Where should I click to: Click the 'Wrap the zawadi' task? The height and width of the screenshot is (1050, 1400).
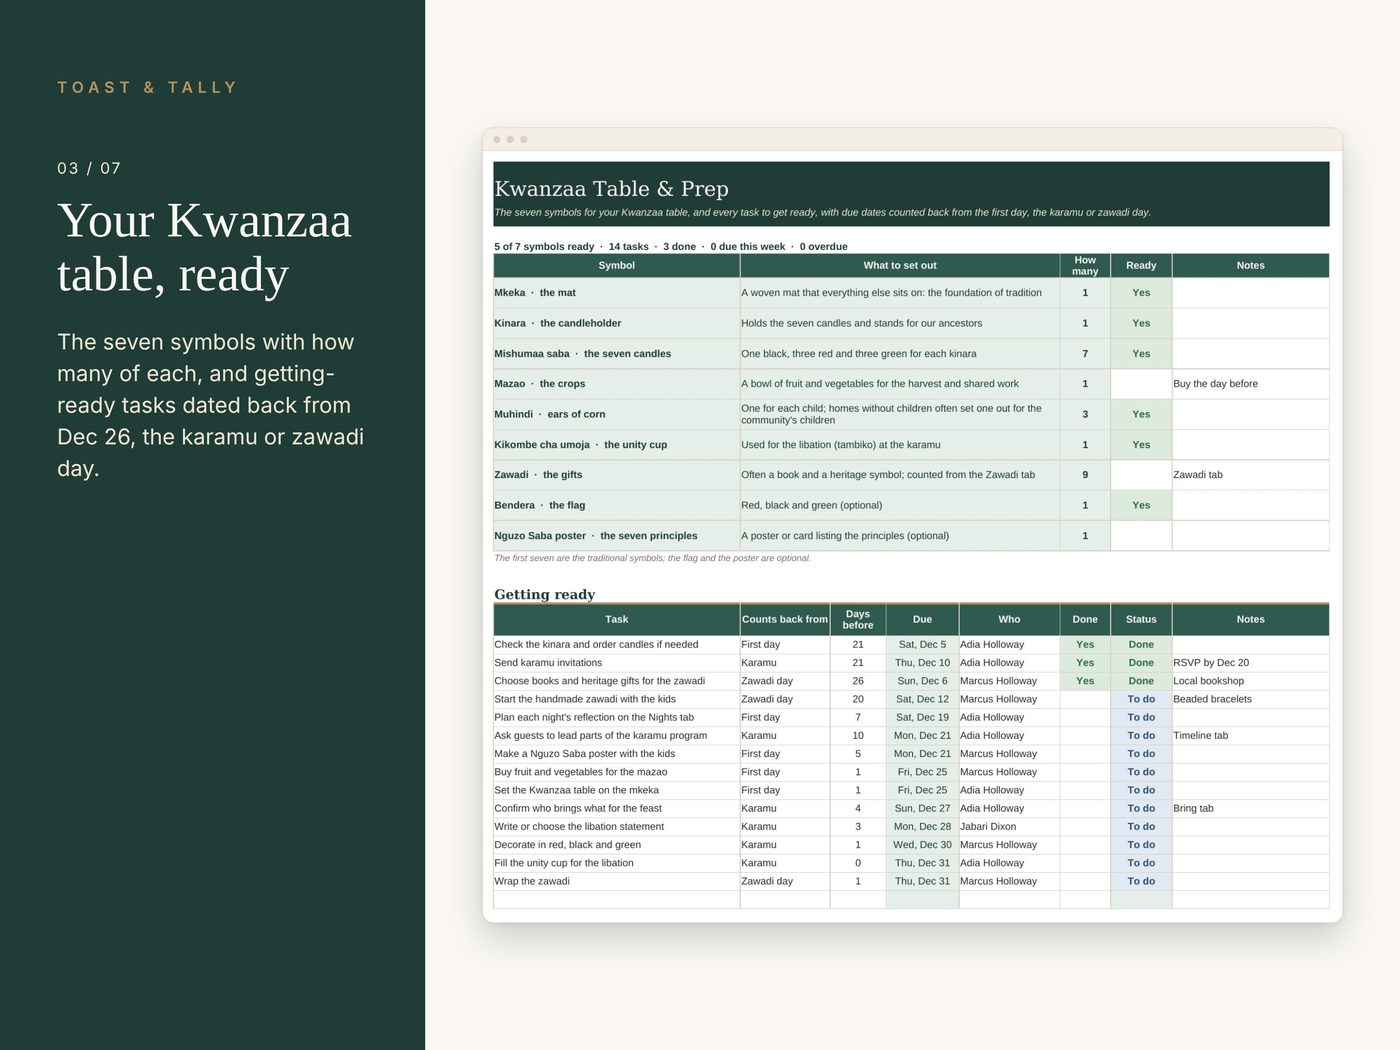pos(616,881)
